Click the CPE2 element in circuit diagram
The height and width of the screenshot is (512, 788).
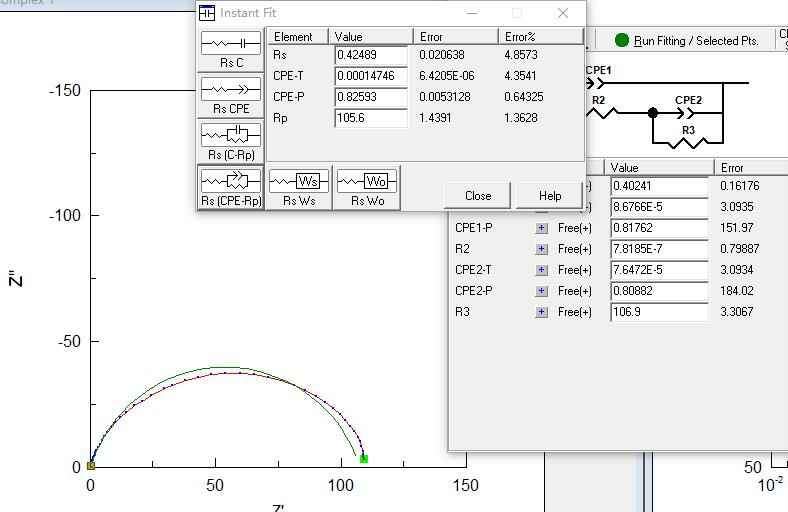(688, 112)
